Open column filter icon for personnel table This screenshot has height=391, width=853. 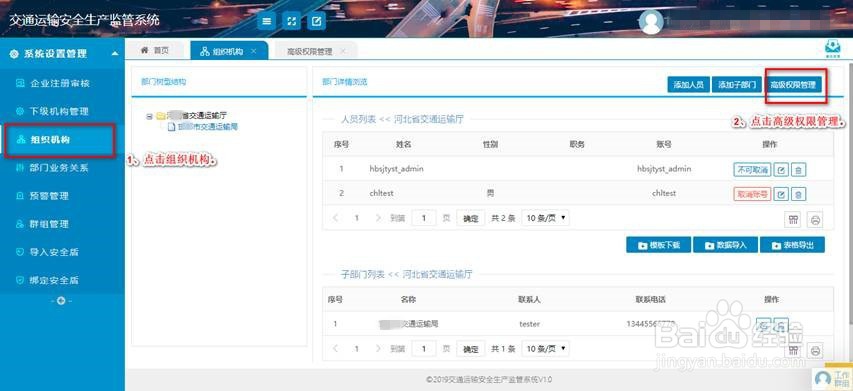[x=793, y=220]
